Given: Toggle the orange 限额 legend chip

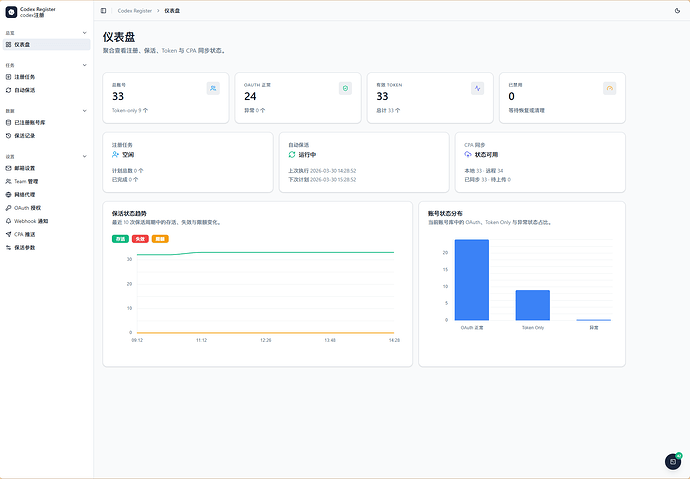Looking at the screenshot, I should tap(160, 239).
